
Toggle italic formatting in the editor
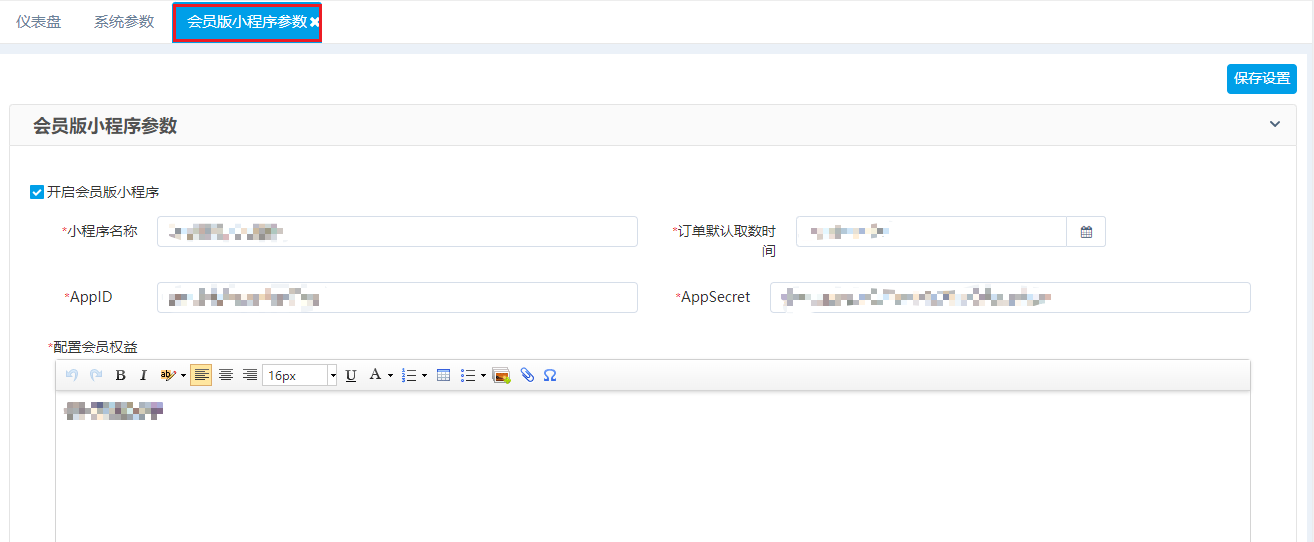click(143, 375)
